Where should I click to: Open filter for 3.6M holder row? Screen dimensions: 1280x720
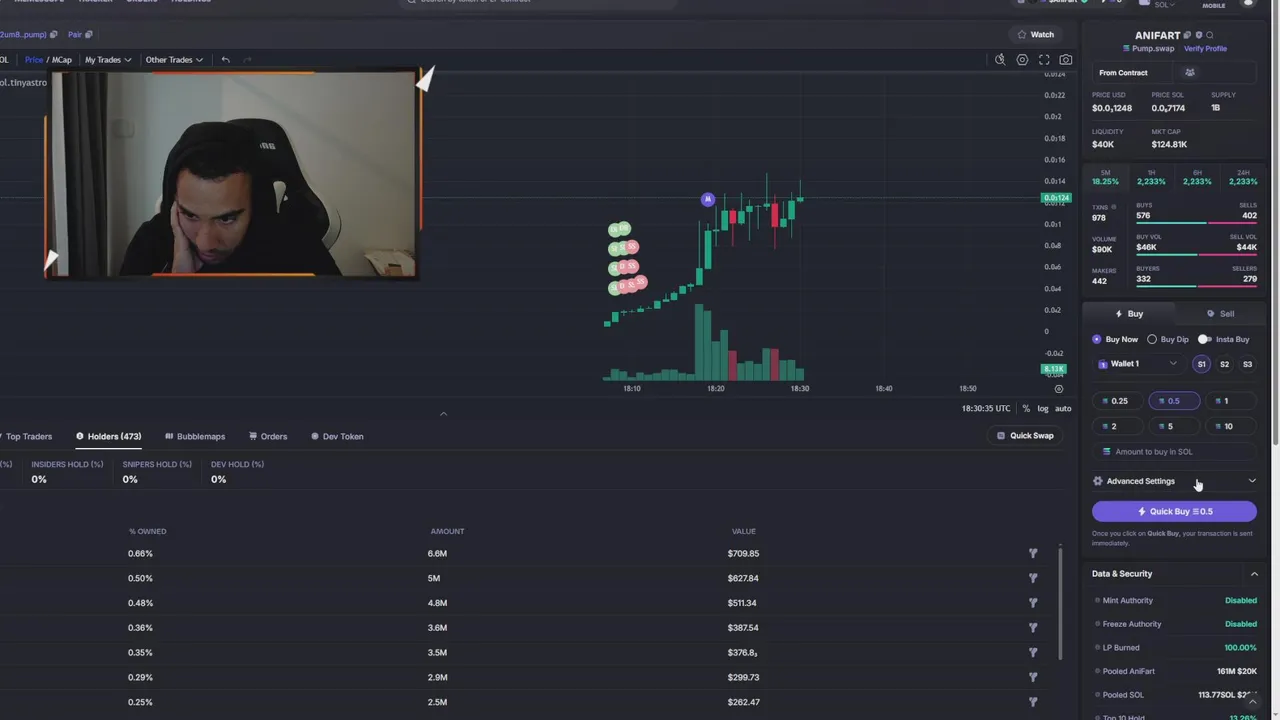tap(1033, 628)
